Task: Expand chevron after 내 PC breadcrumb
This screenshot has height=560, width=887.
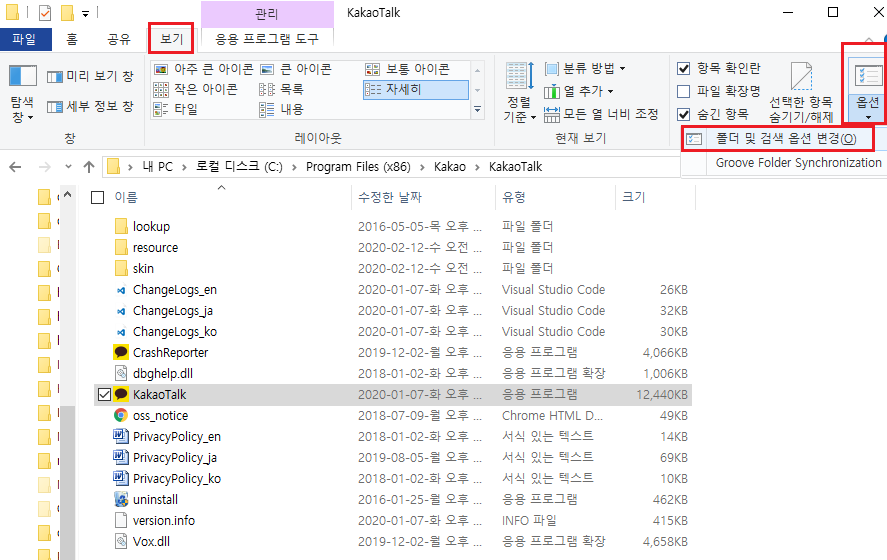Action: point(184,167)
